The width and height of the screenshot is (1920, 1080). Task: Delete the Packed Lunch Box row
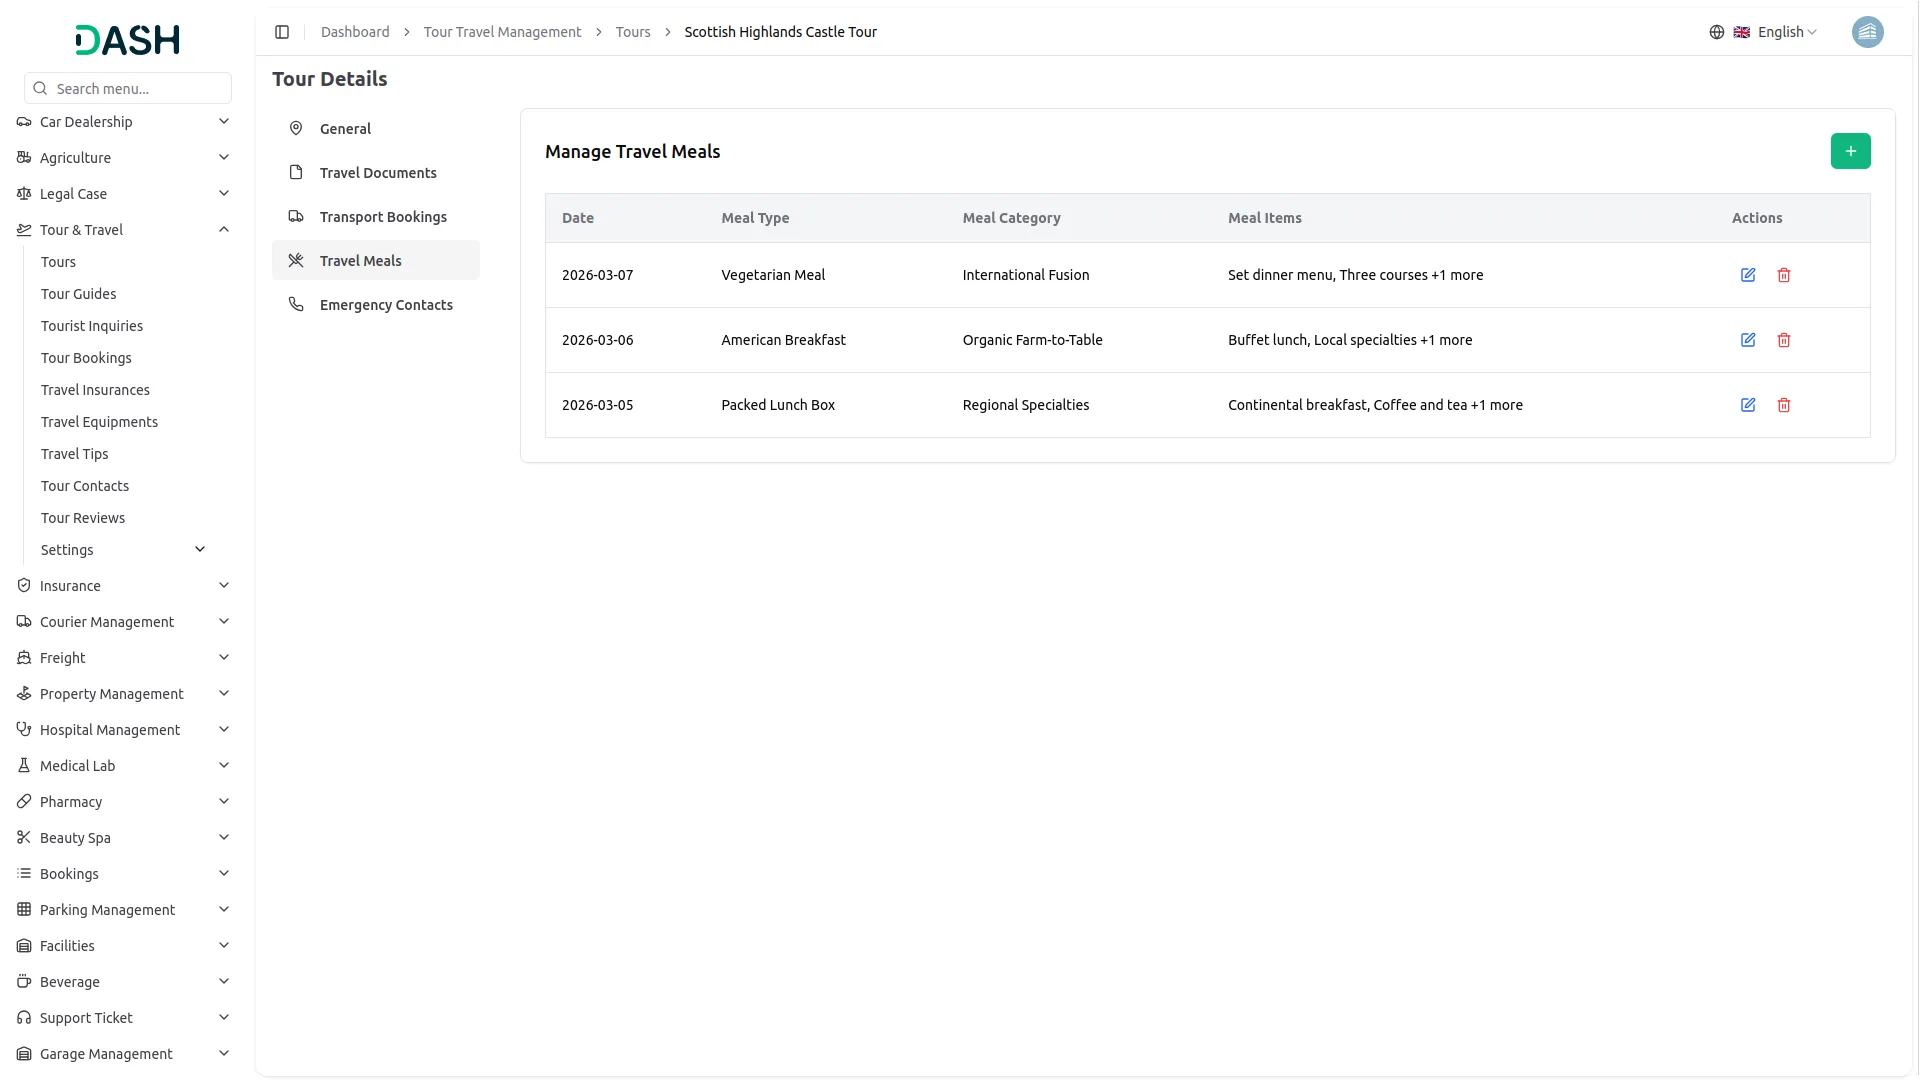click(x=1784, y=405)
